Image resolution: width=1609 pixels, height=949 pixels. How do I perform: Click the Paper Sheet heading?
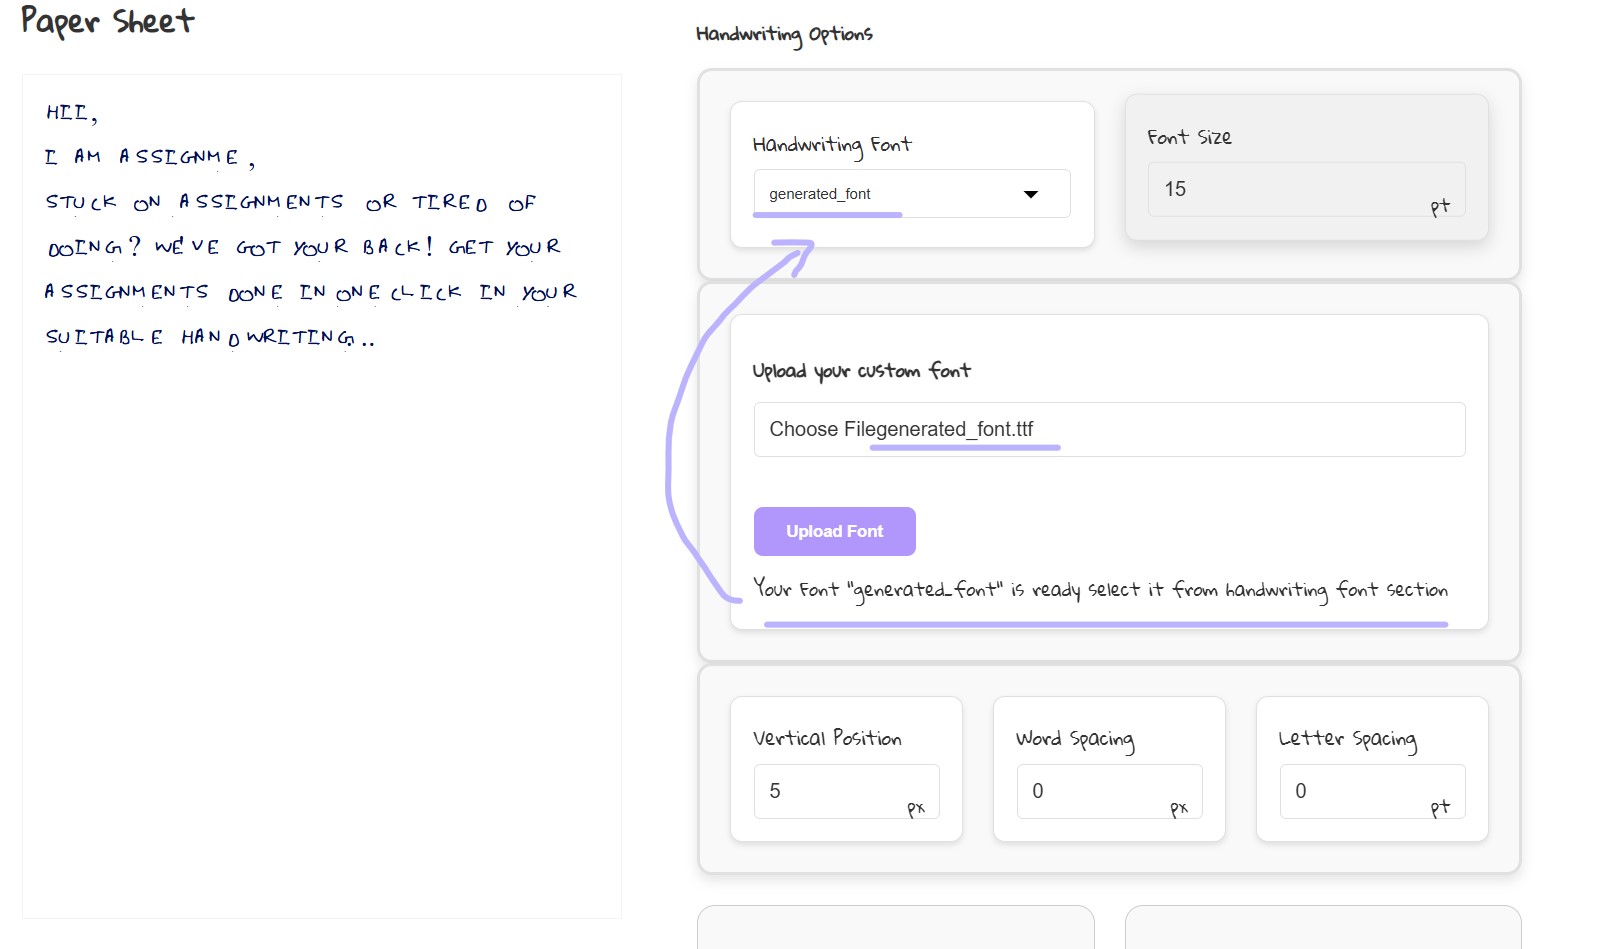108,21
